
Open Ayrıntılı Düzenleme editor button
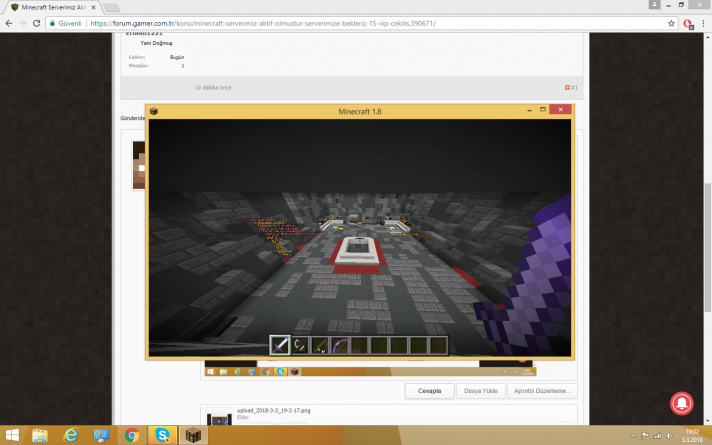tap(542, 391)
